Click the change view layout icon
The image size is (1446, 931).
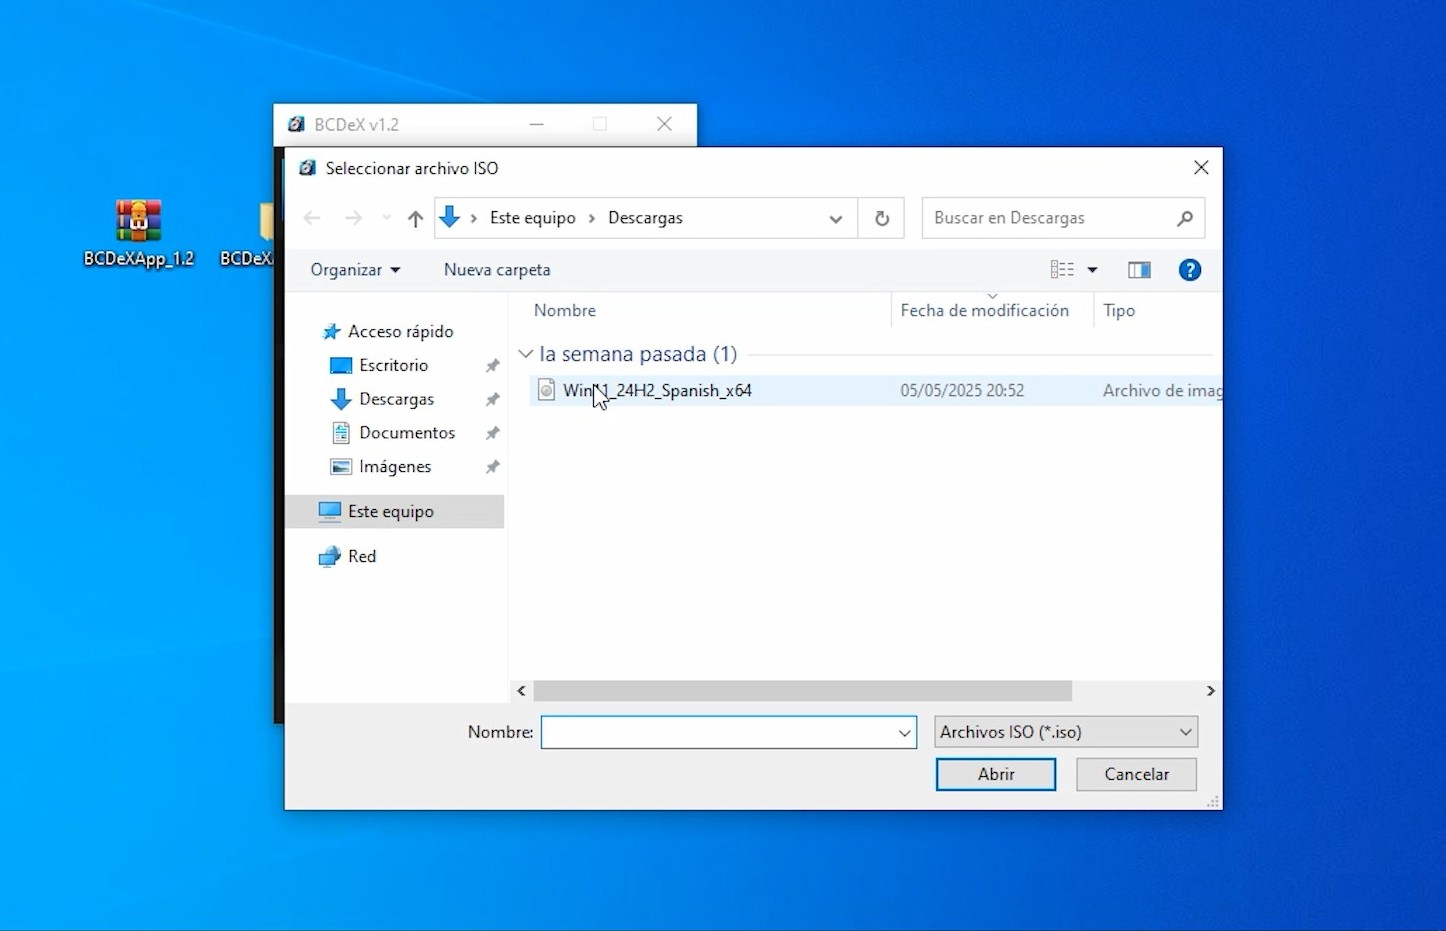(1062, 270)
